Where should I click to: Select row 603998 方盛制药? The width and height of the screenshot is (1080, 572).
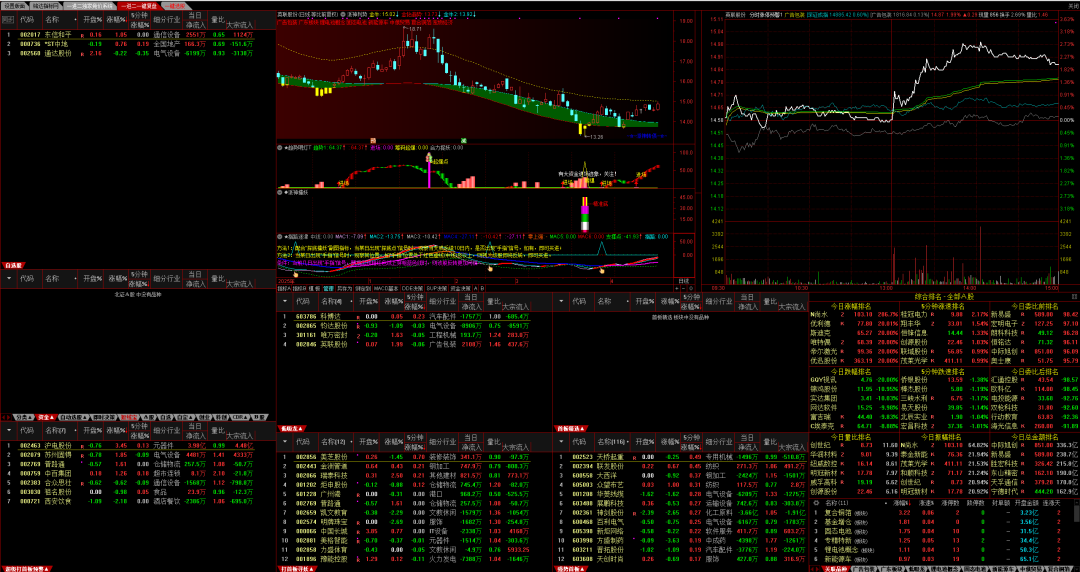coord(680,540)
